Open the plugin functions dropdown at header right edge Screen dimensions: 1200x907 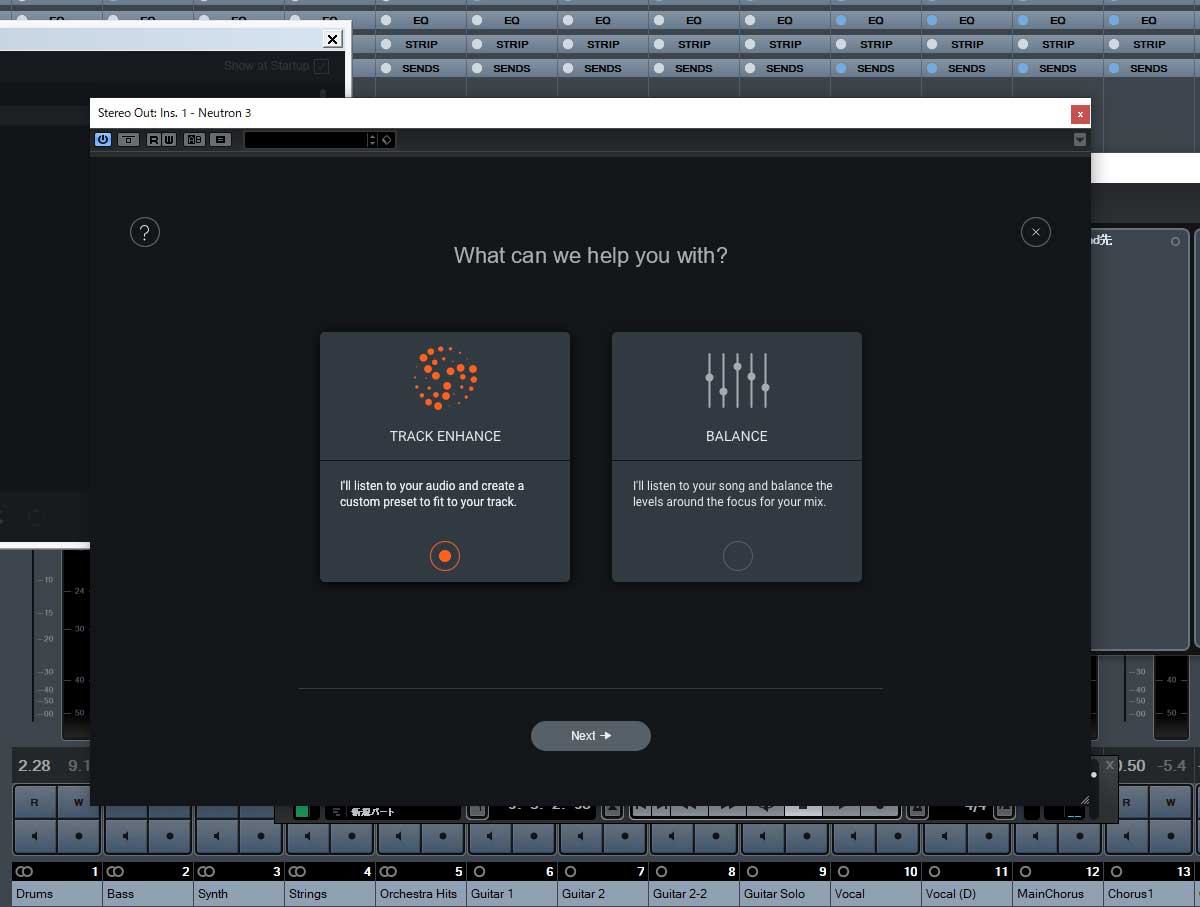[x=1080, y=140]
